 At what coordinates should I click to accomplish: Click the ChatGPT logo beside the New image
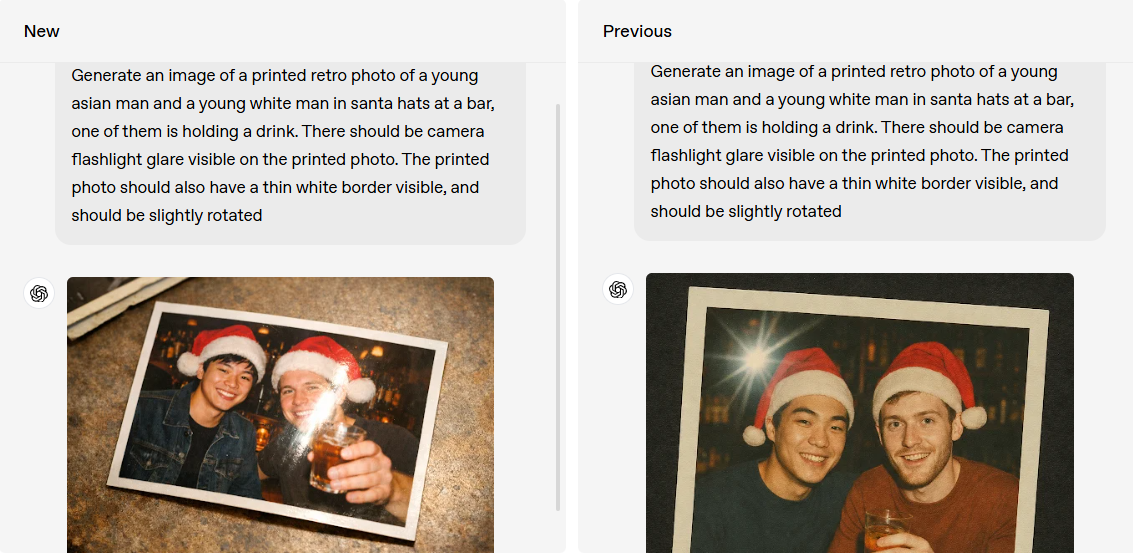pos(39,293)
